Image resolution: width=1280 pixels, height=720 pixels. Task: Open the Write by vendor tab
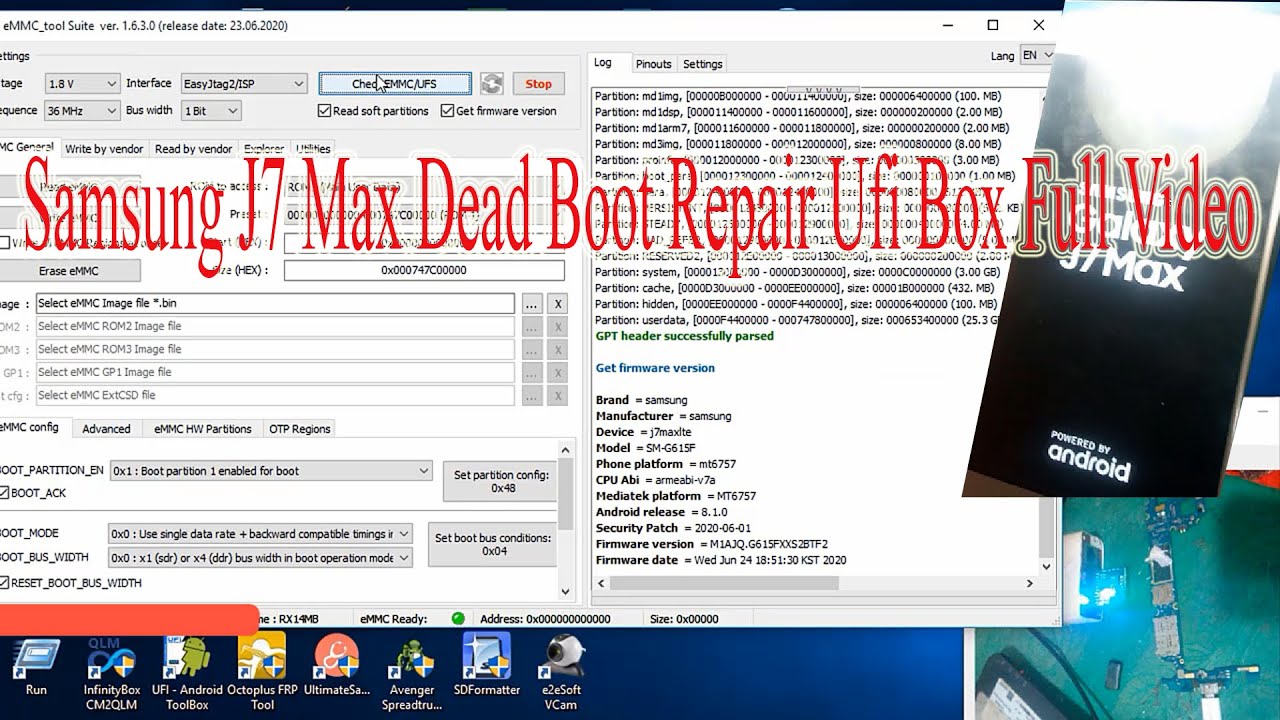(x=104, y=149)
